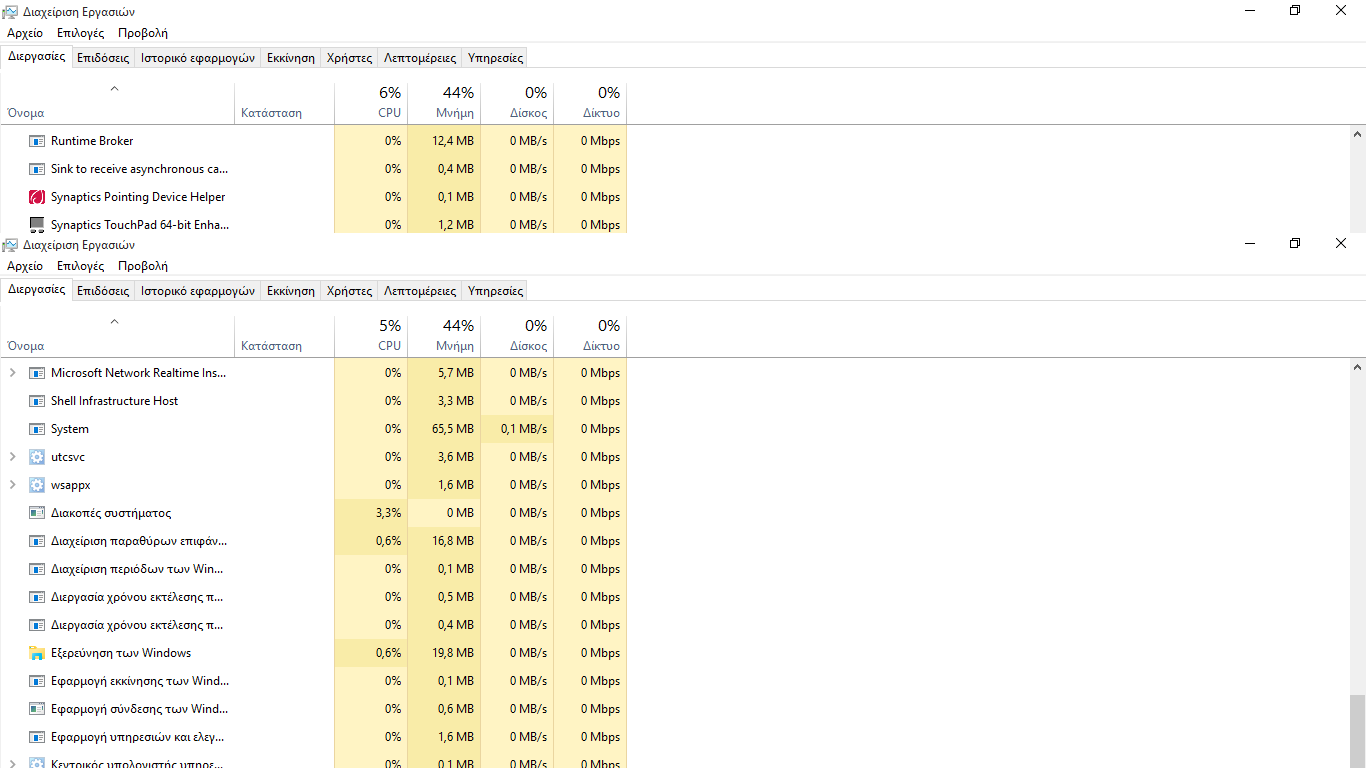1366x768 pixels.
Task: Click the Shell Infrastructure Host icon
Action: pyautogui.click(x=37, y=401)
